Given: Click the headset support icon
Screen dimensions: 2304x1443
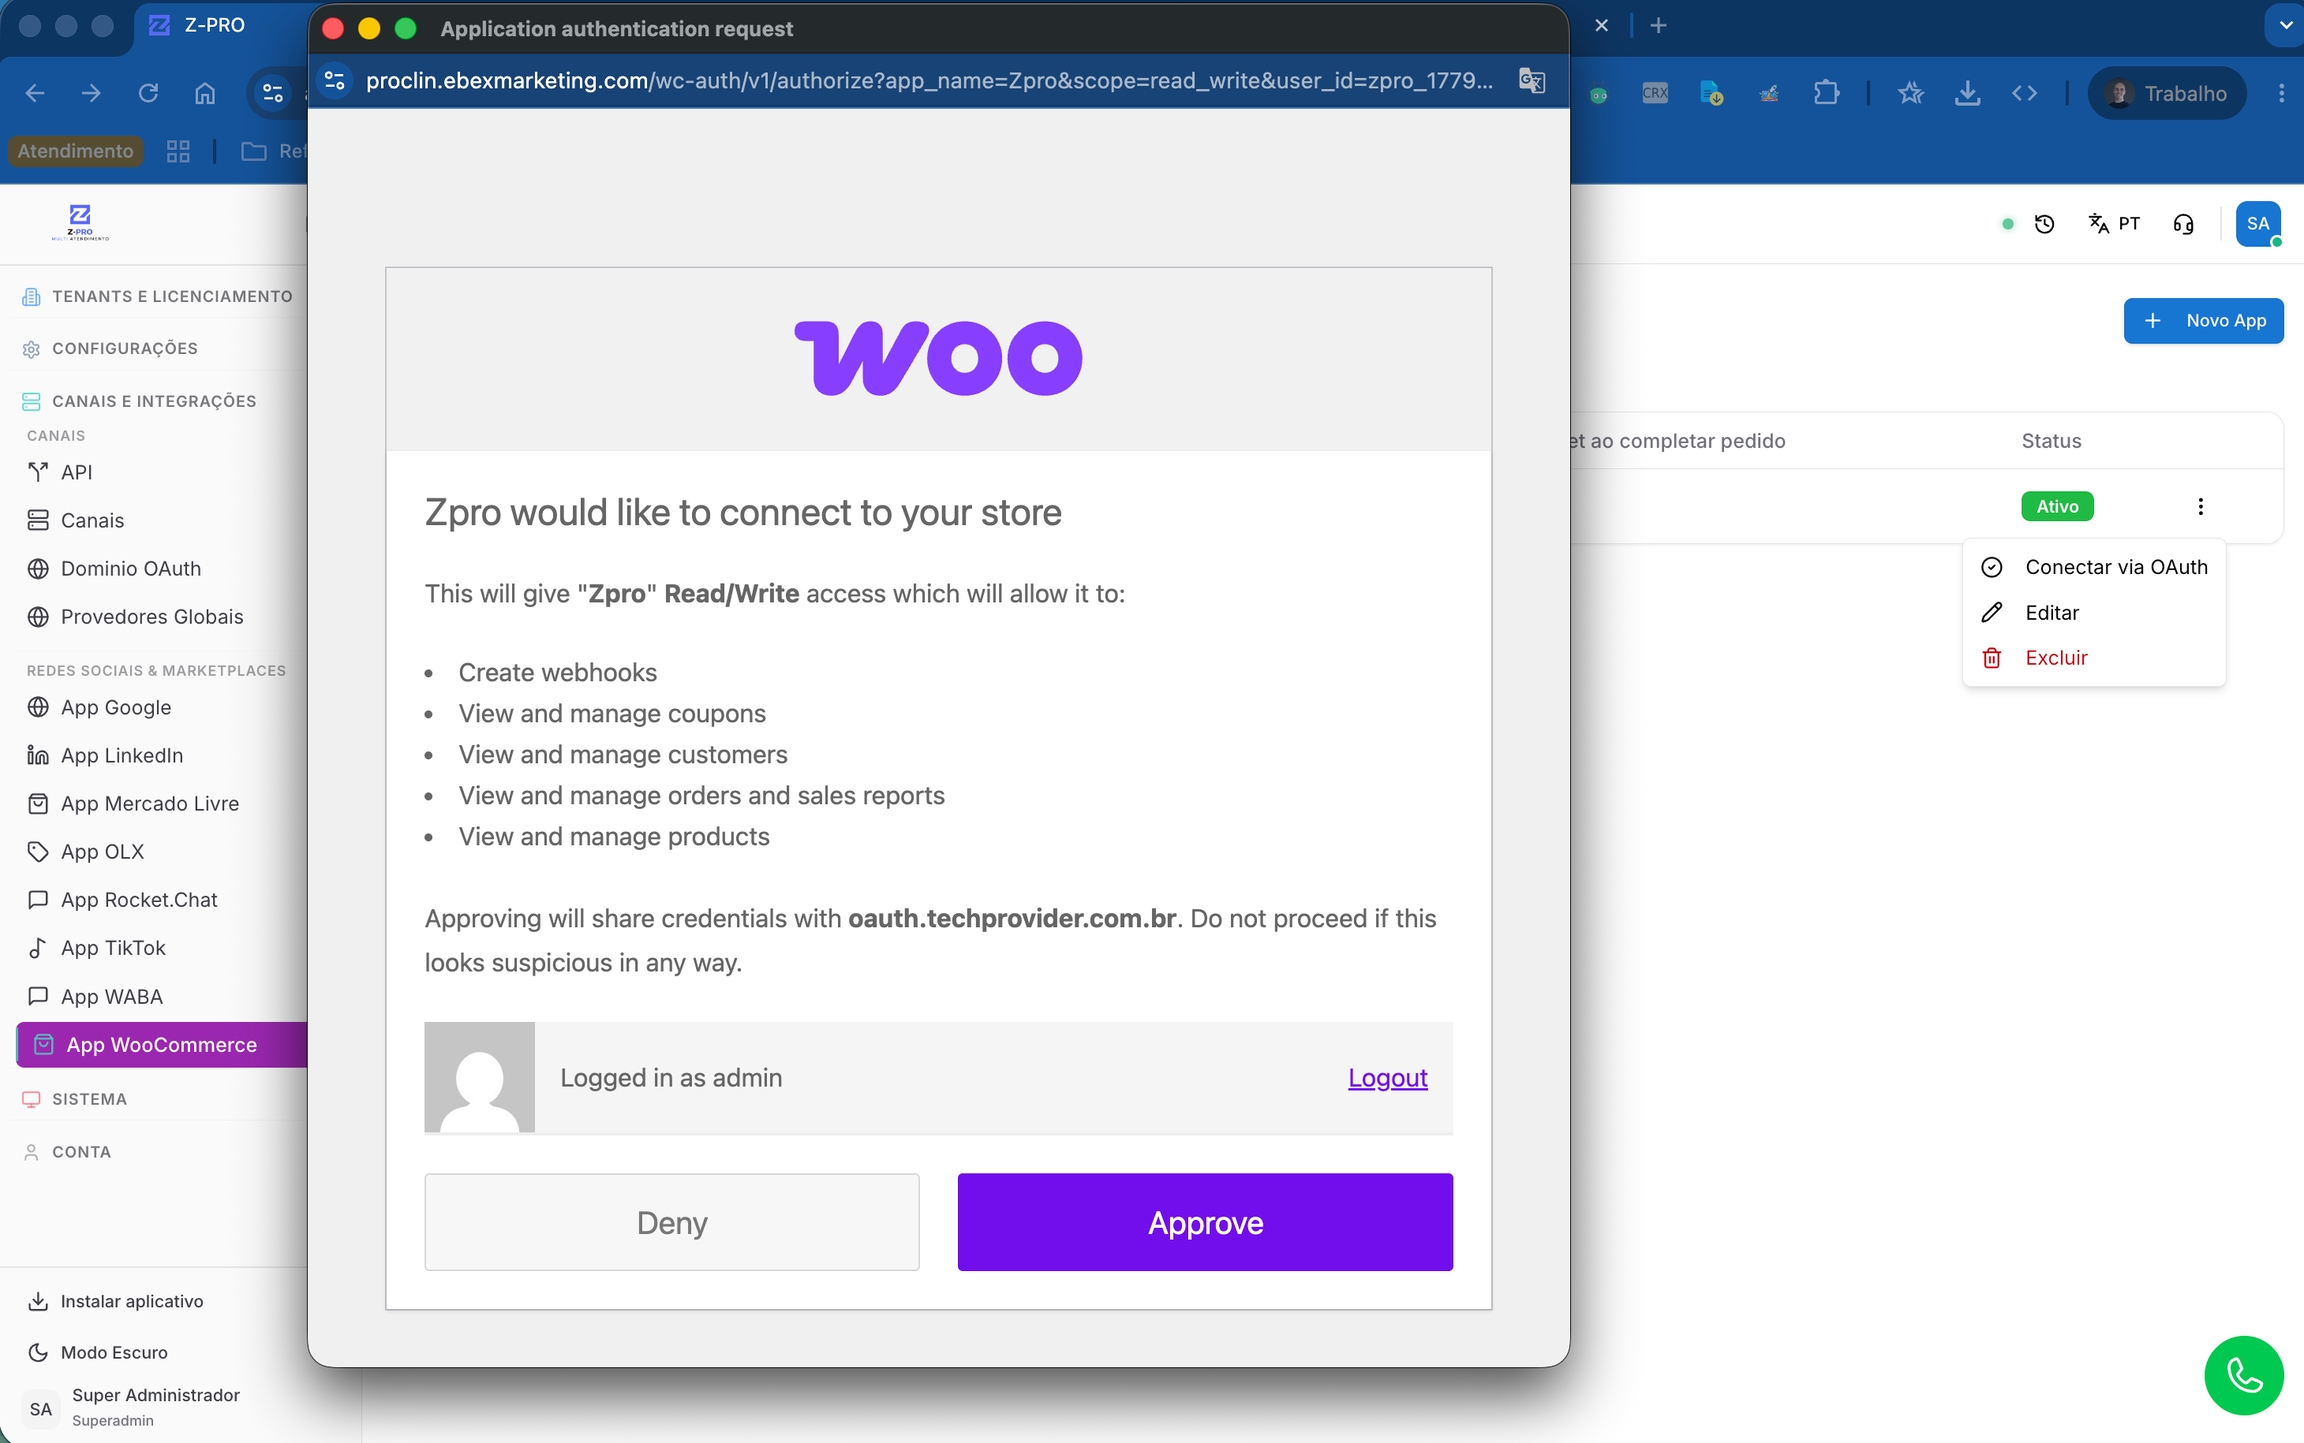Looking at the screenshot, I should click(2183, 224).
